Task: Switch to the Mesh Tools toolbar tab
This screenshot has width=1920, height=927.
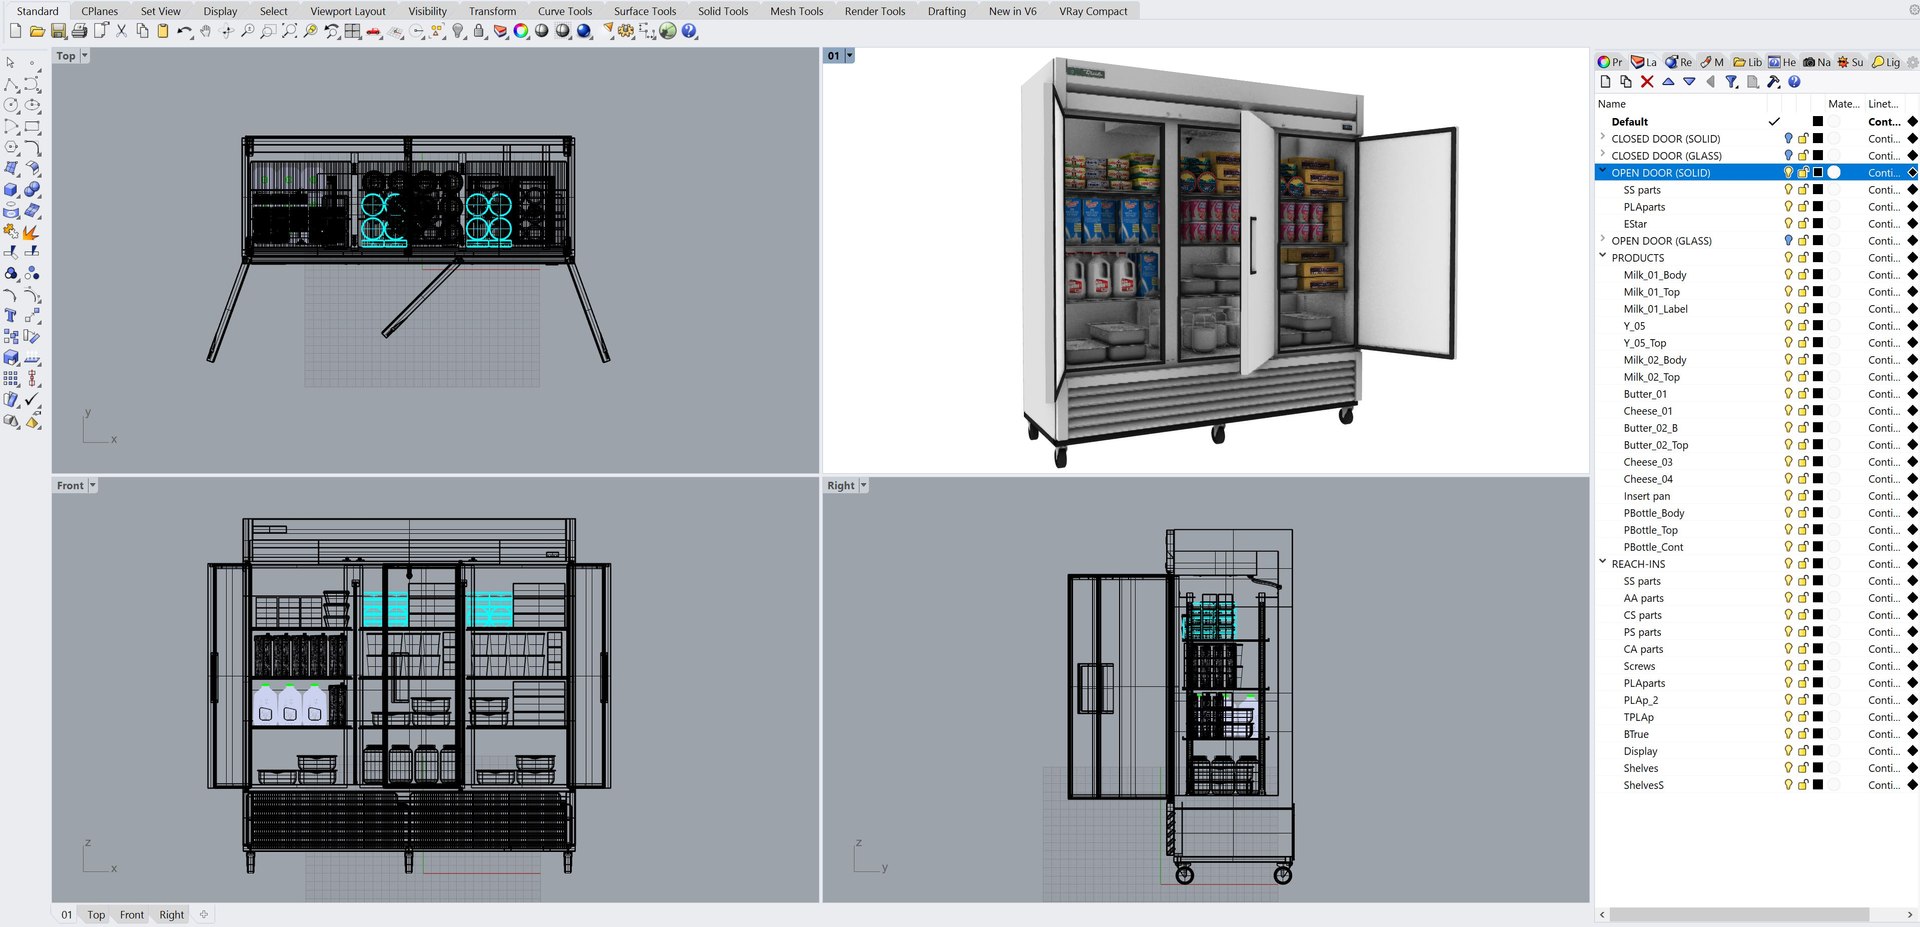Action: click(797, 11)
